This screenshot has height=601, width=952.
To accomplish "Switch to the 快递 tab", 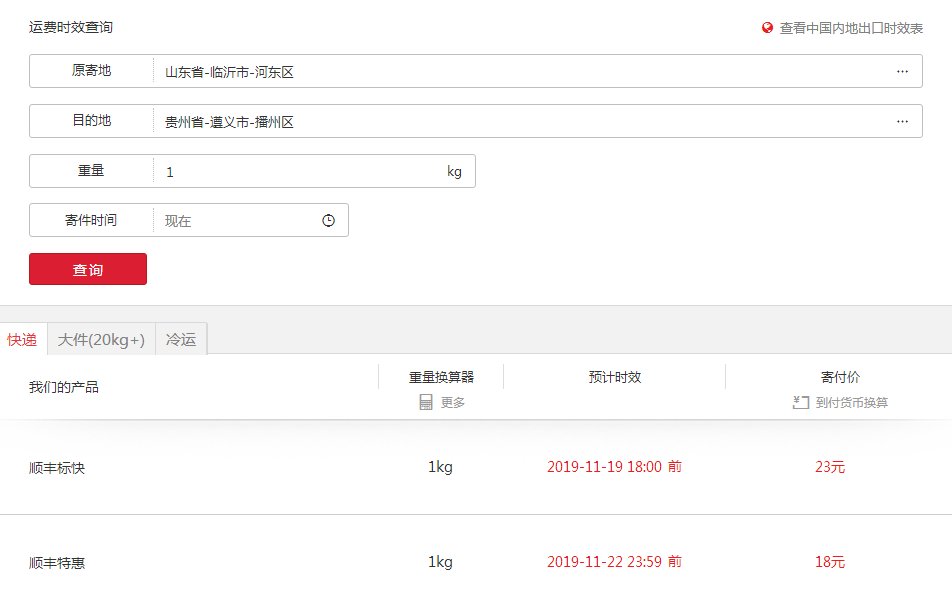I will click(22, 340).
